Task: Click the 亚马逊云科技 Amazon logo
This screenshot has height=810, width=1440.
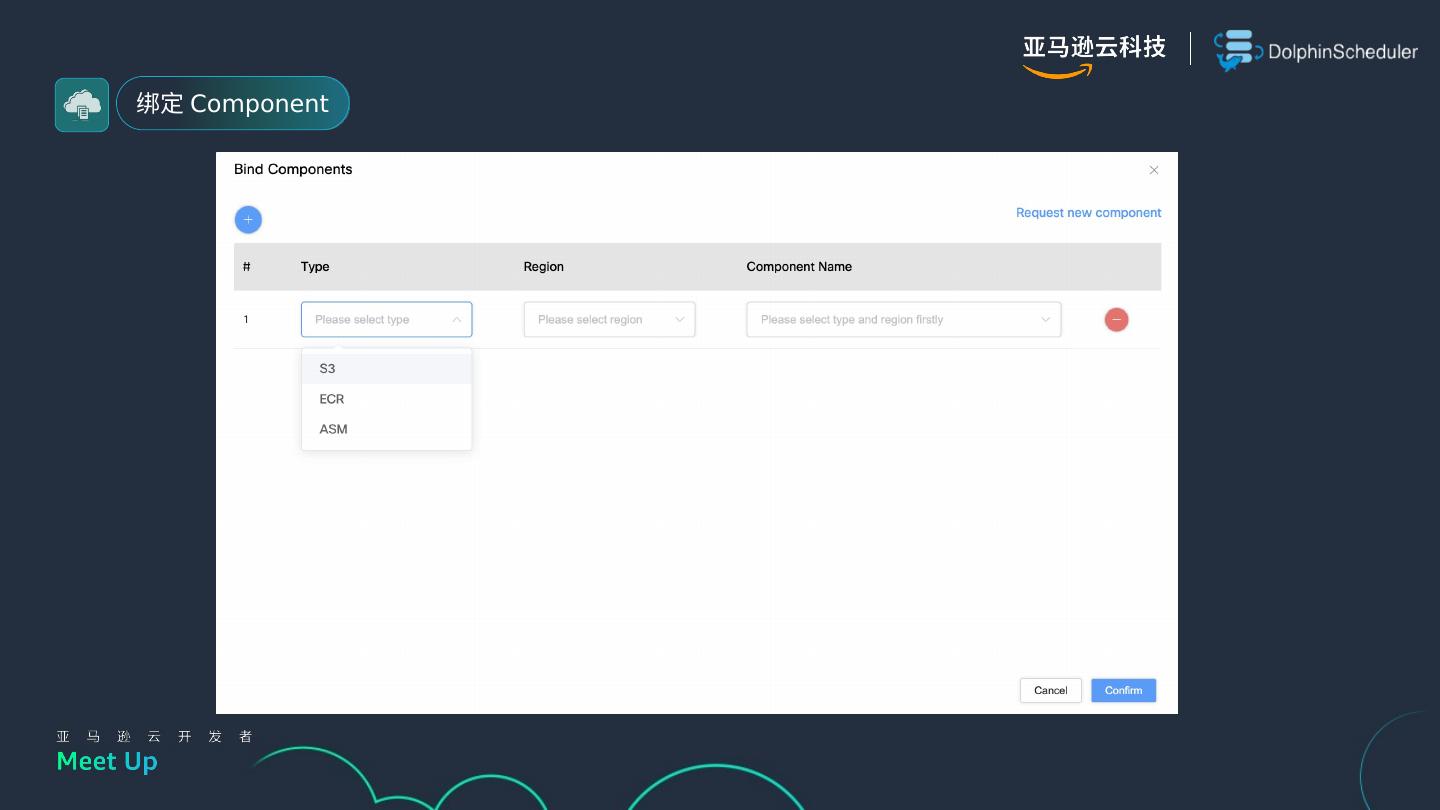Action: 1093,54
